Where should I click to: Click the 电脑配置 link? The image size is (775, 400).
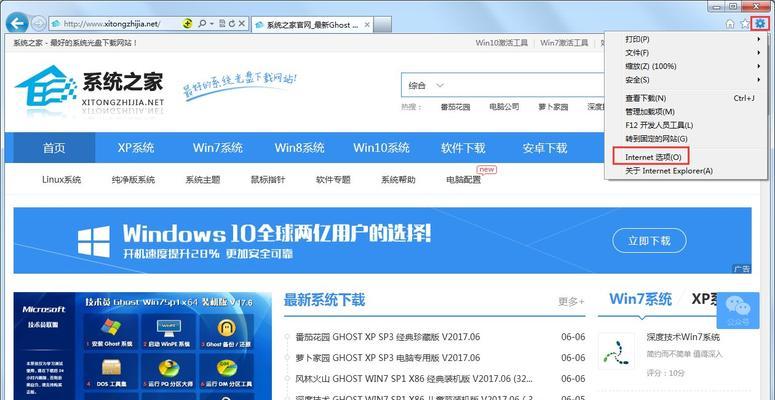(464, 180)
